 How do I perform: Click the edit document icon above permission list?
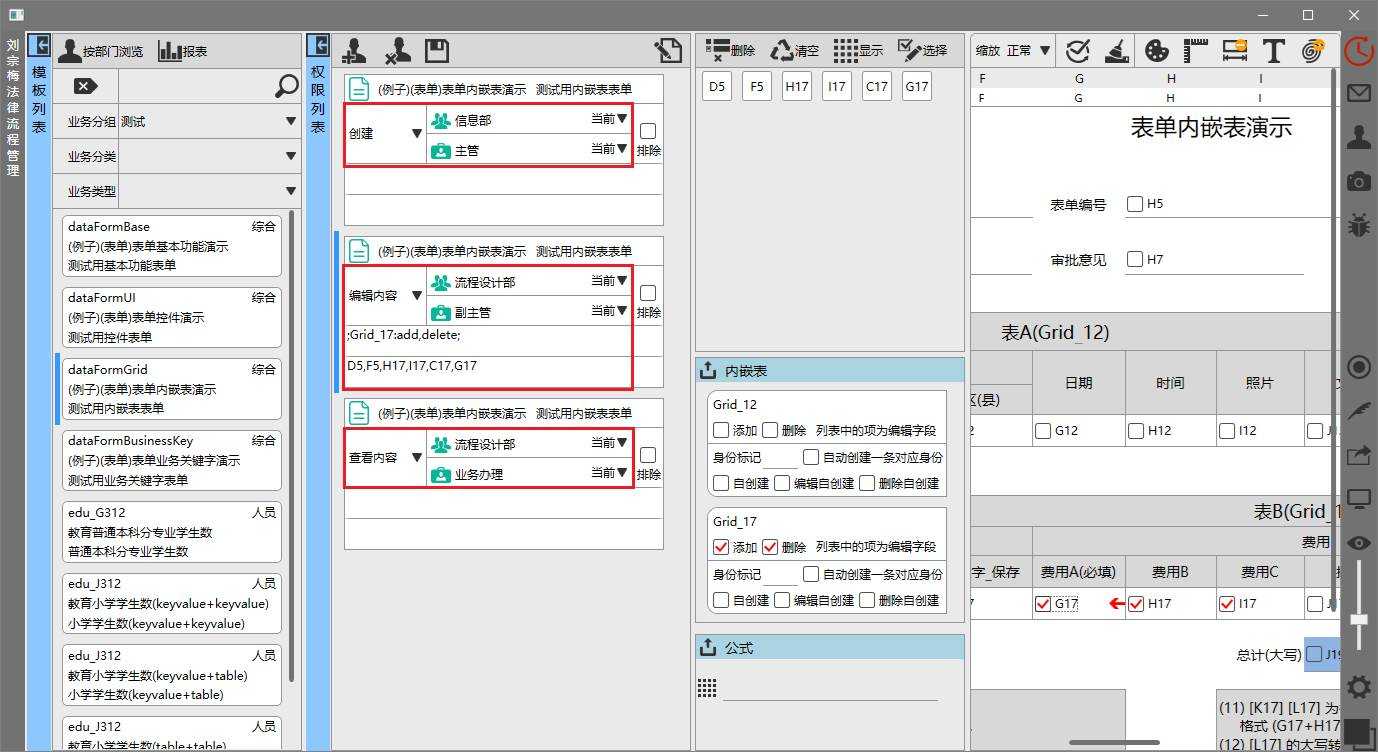pos(668,51)
